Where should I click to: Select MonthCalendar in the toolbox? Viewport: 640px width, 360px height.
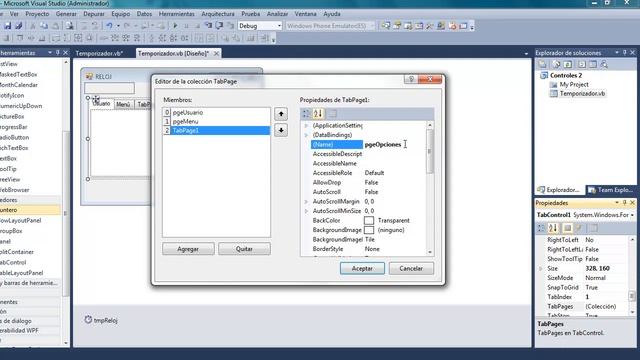coord(19,85)
